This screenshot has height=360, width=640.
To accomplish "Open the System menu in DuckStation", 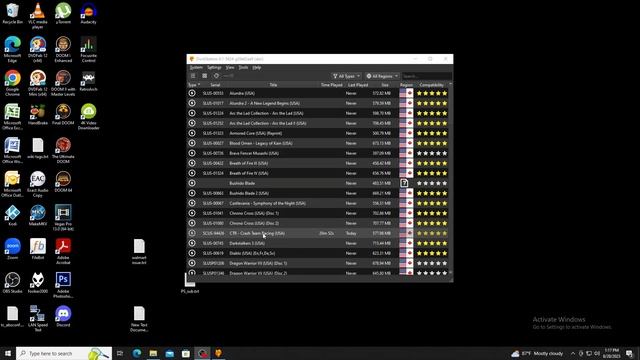I will pyautogui.click(x=196, y=67).
